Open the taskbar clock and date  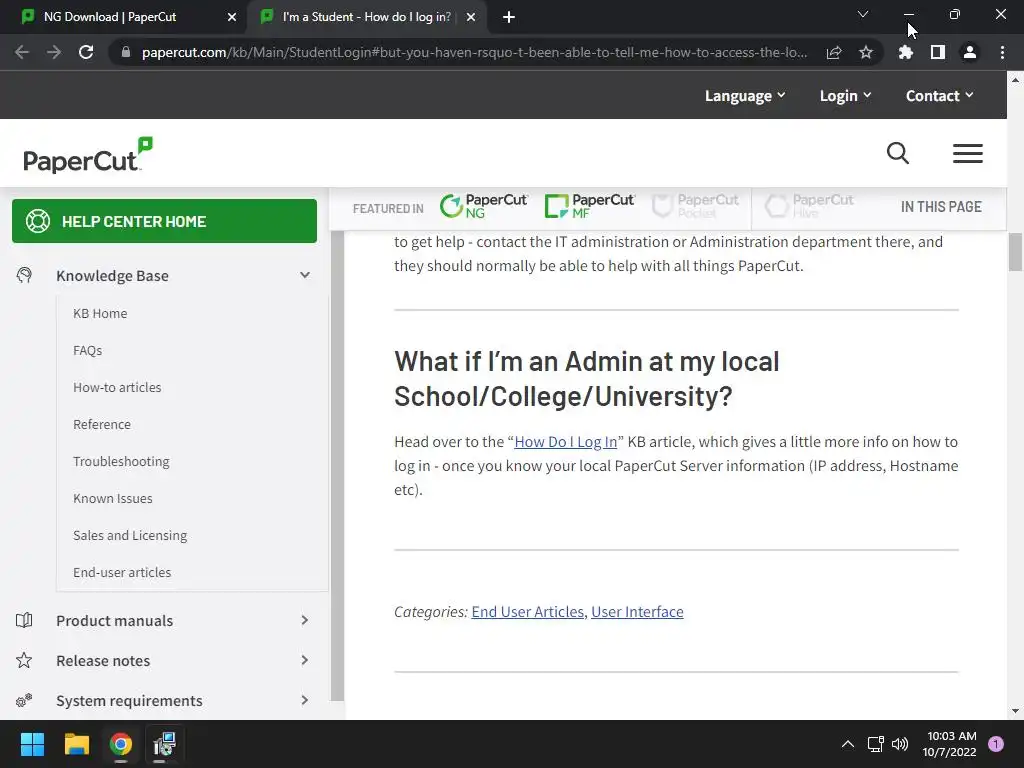pyautogui.click(x=950, y=744)
